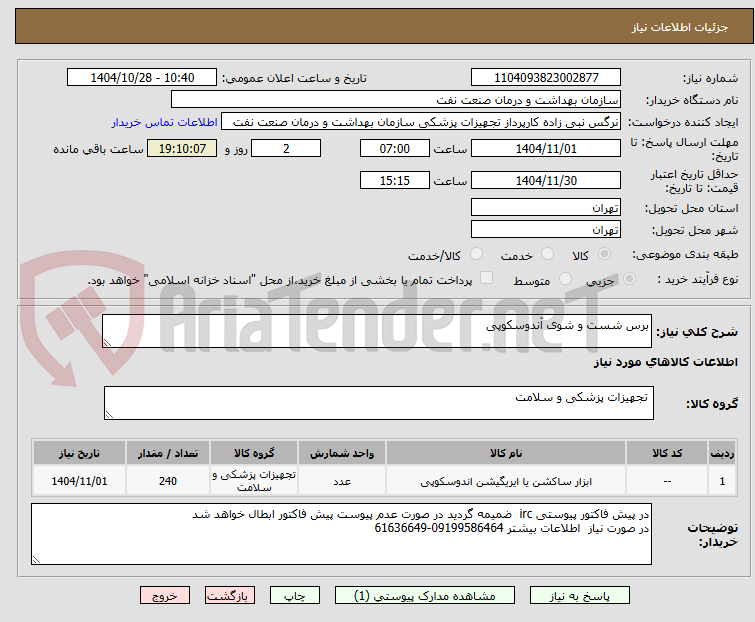Screen dimensions: 755x622
Task: Click the price validity date 1404/11/30 field
Action: pyautogui.click(x=546, y=180)
